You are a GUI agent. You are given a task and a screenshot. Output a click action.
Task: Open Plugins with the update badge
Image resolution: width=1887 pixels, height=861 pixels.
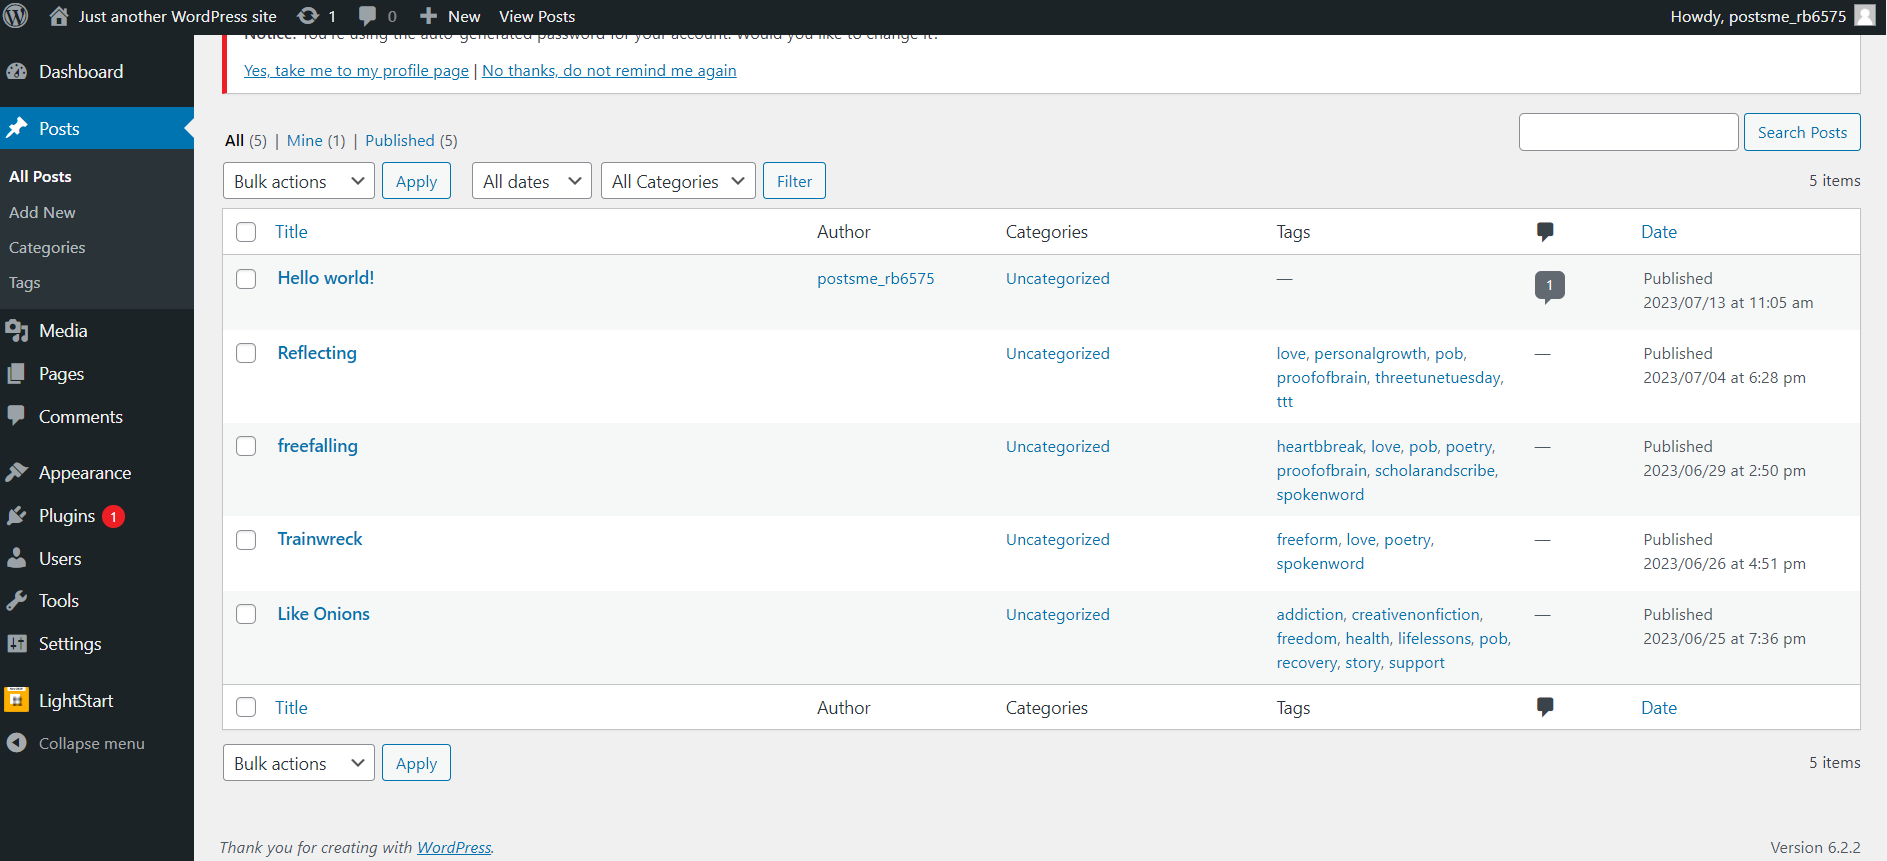point(67,516)
